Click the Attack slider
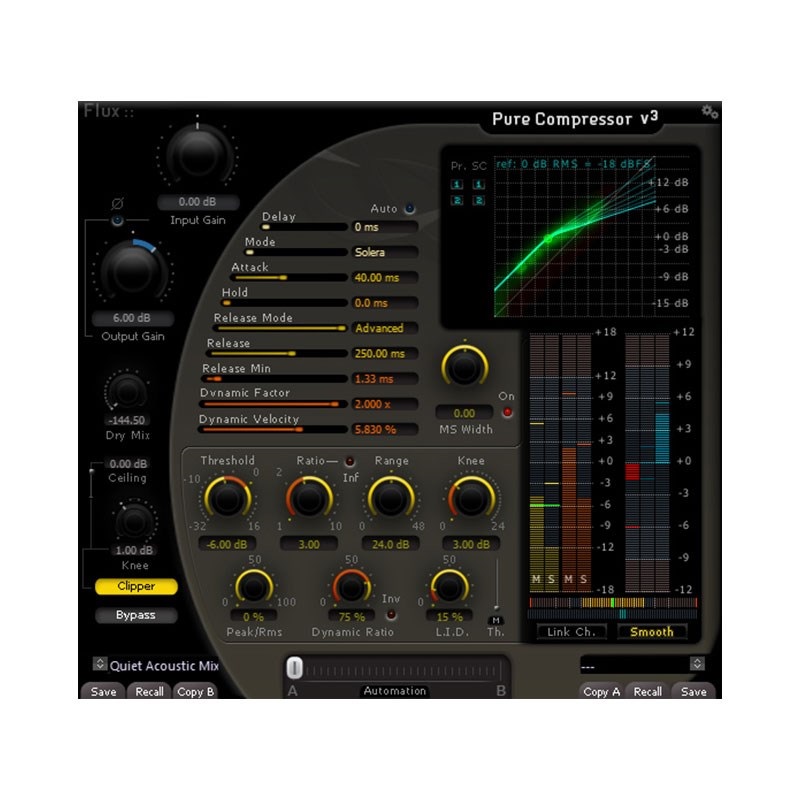The height and width of the screenshot is (800, 800). [x=289, y=278]
